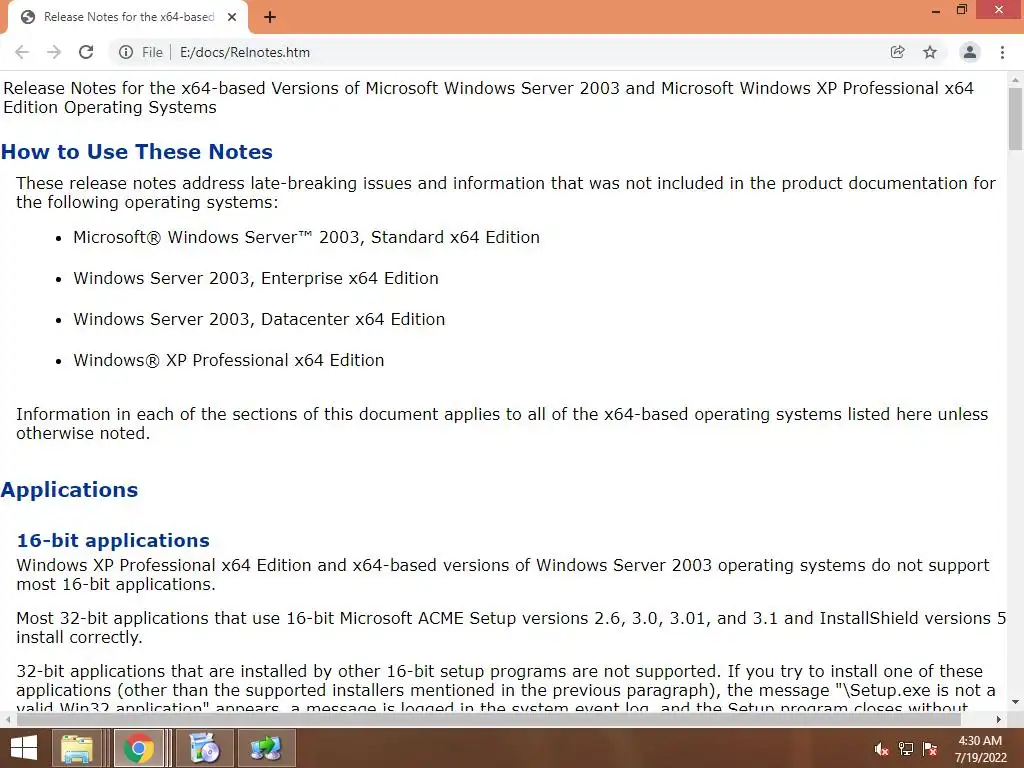Click 'Windows® XP Professional x64 Edition' bullet
1024x768 pixels.
click(x=229, y=360)
